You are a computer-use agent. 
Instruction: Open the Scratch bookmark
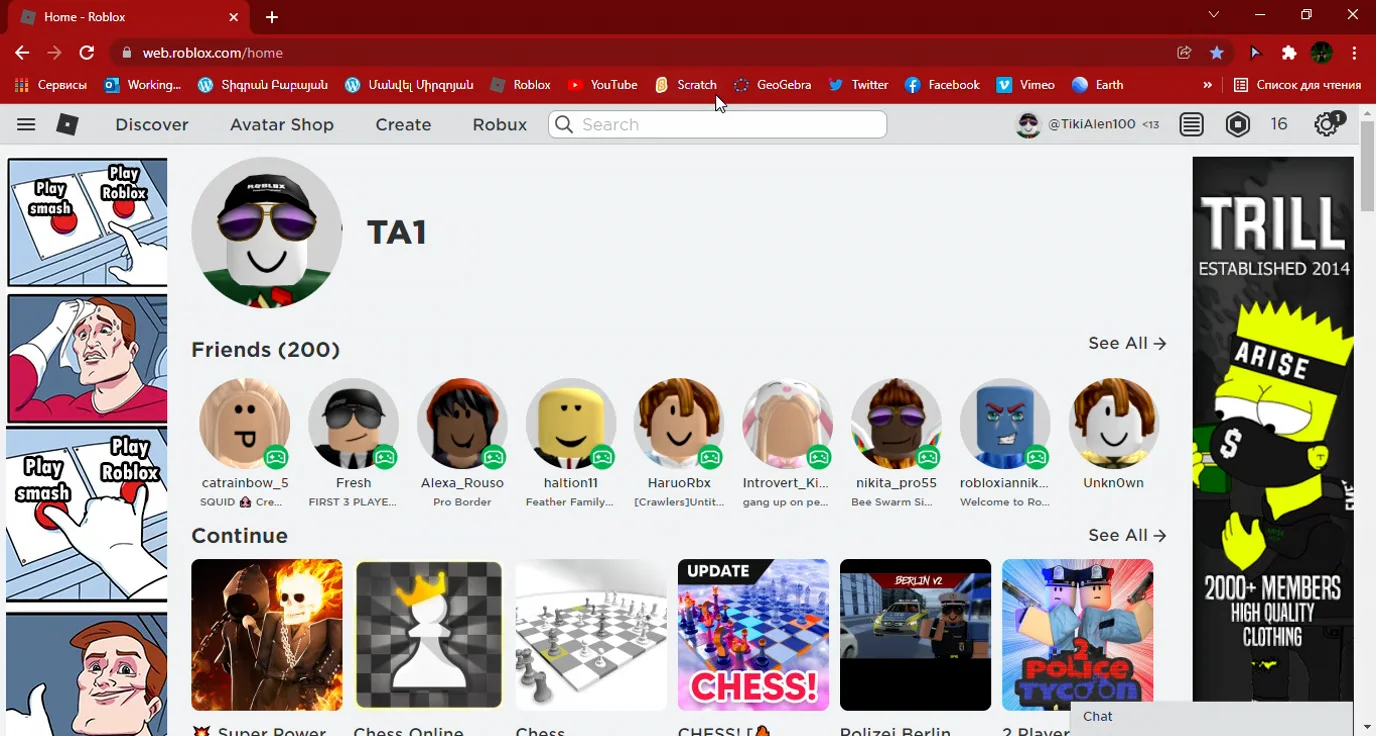click(686, 85)
